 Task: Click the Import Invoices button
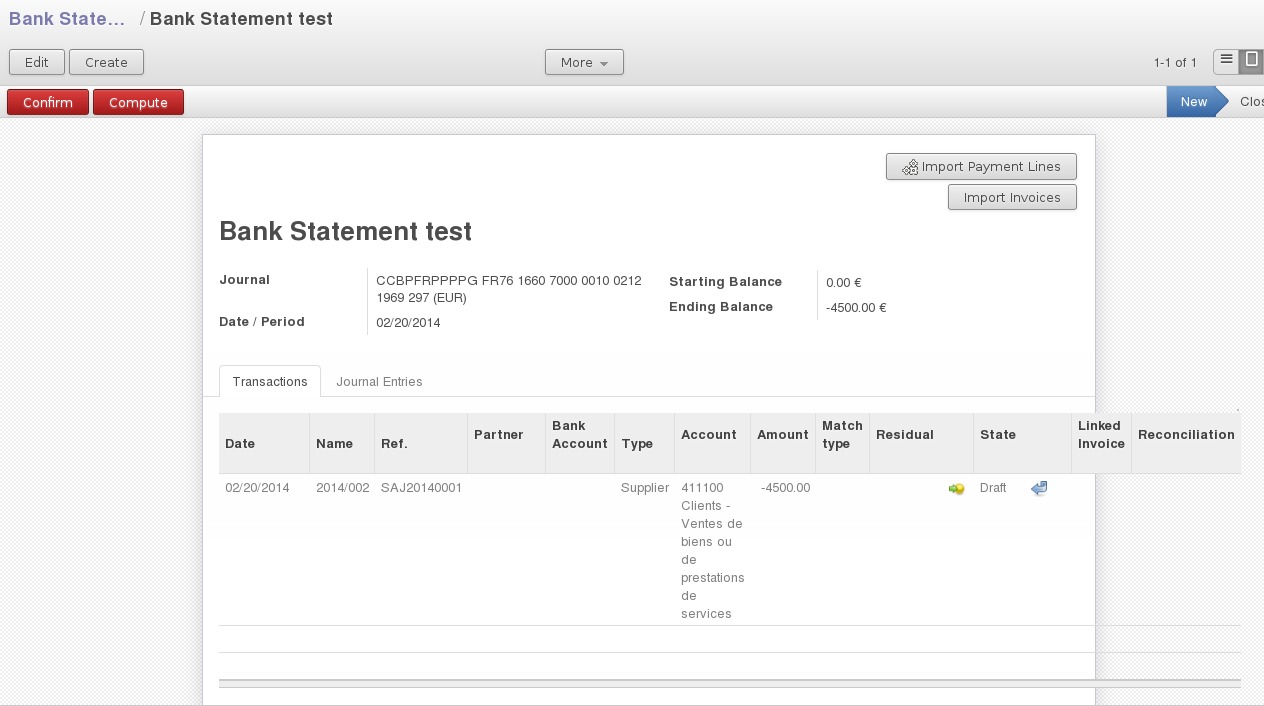(1012, 198)
